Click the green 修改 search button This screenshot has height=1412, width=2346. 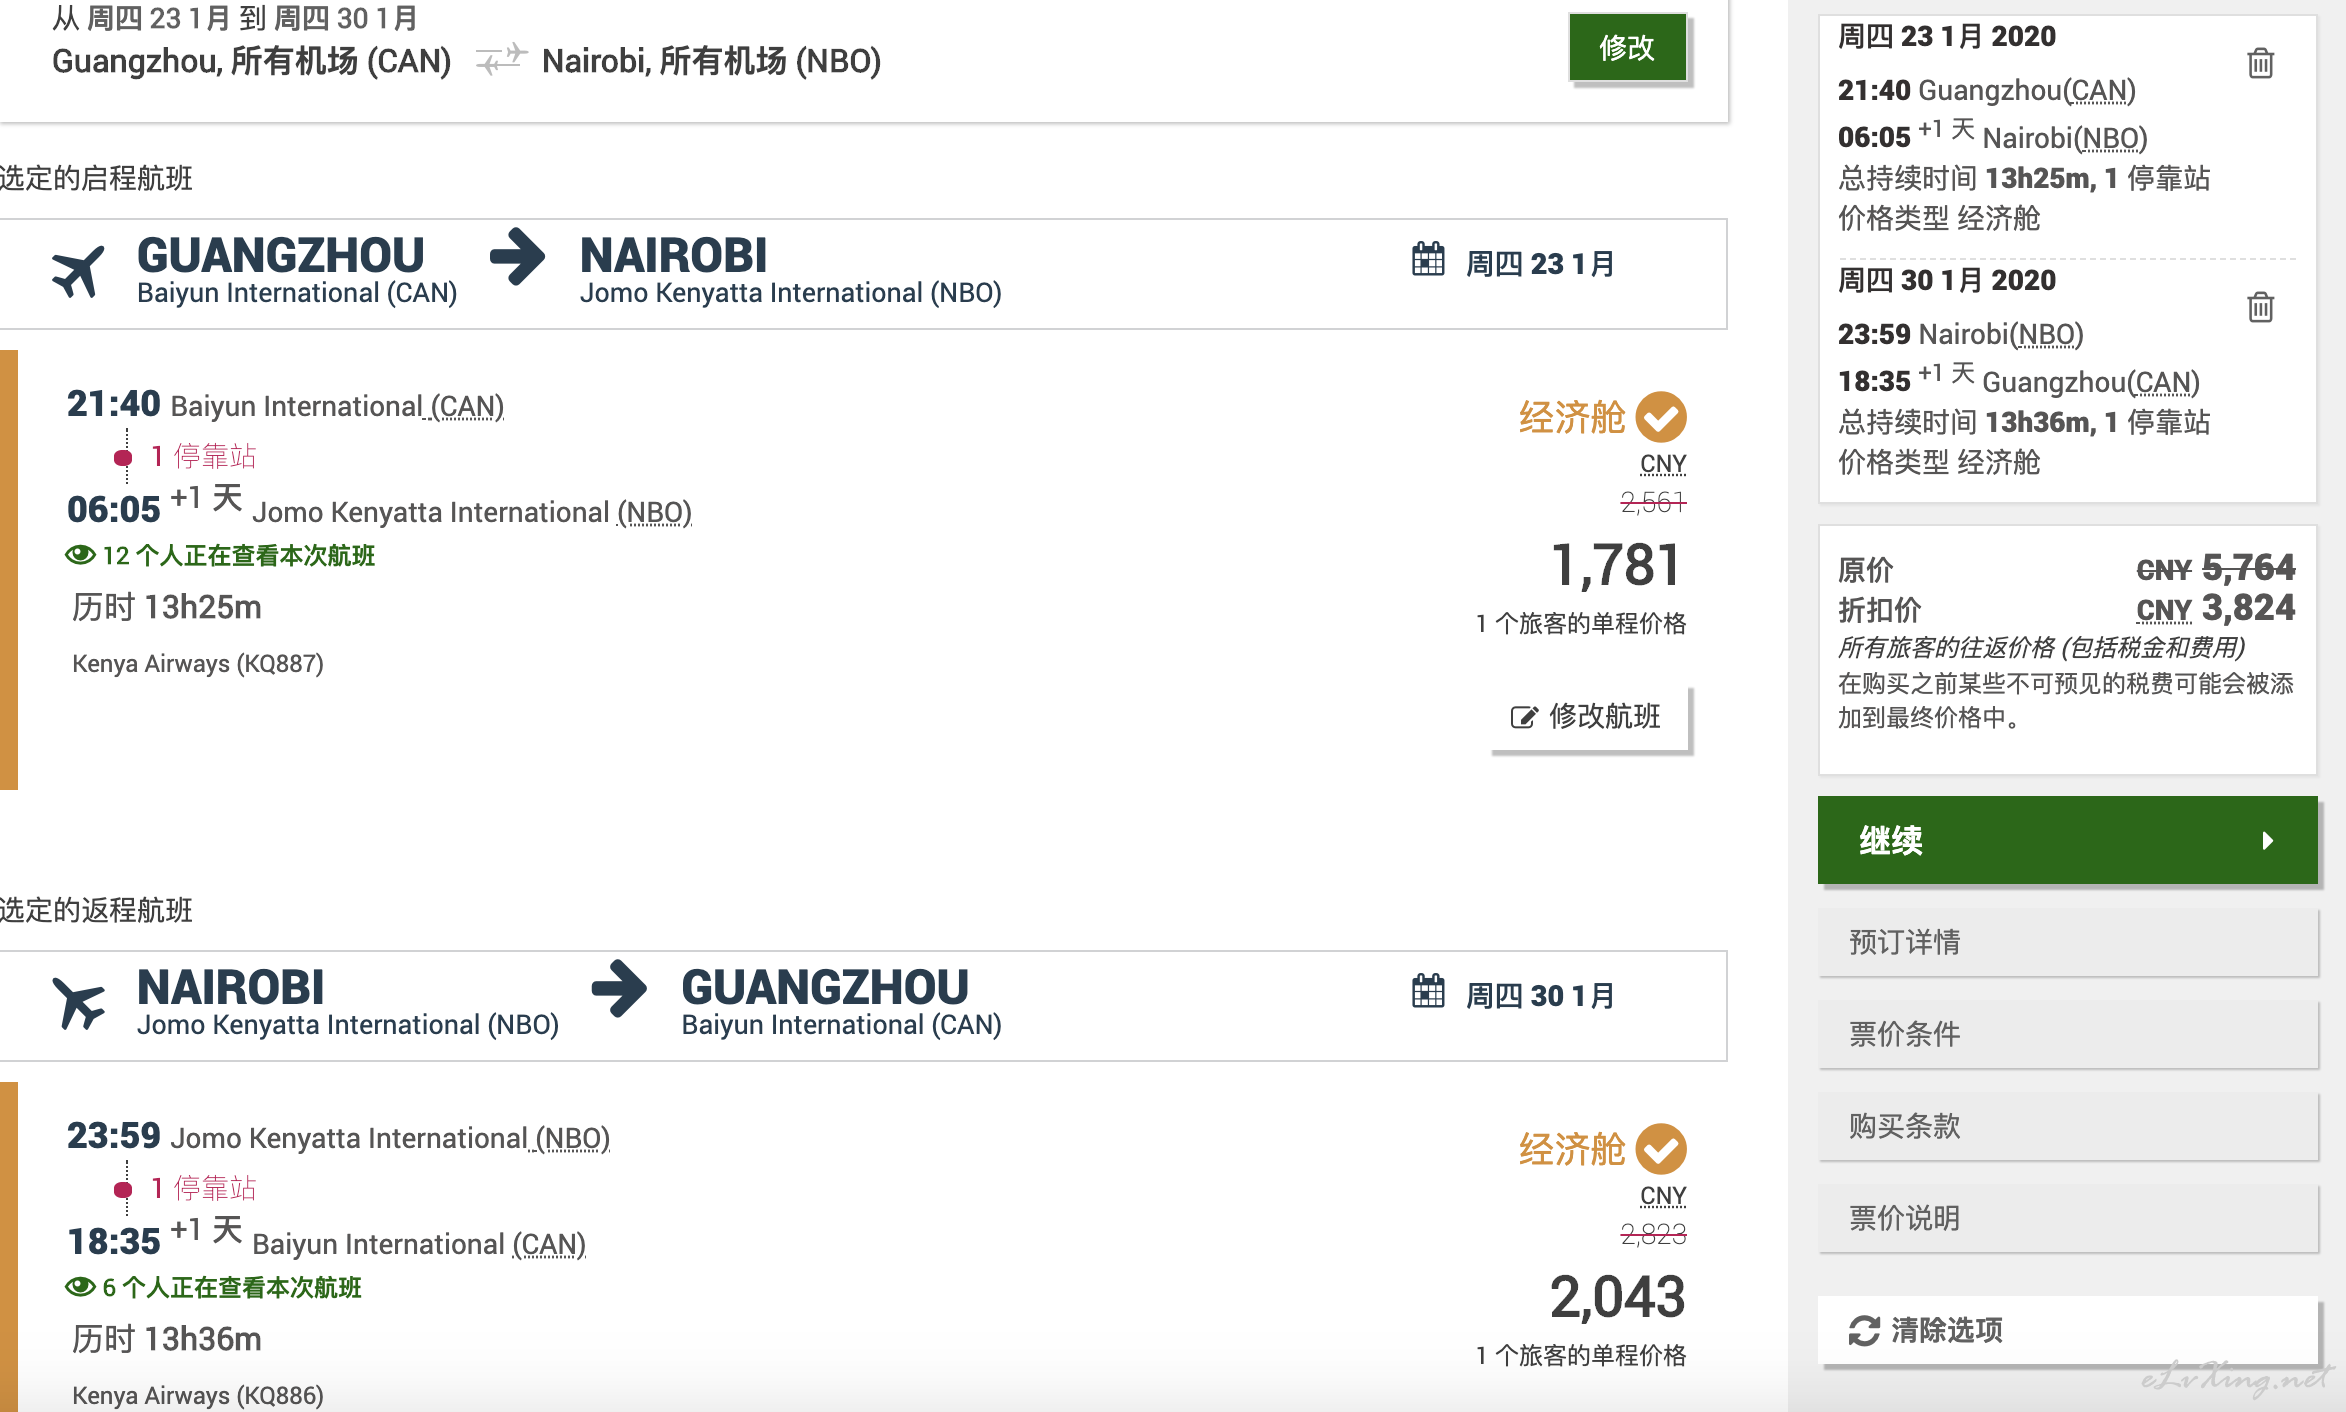point(1627,48)
